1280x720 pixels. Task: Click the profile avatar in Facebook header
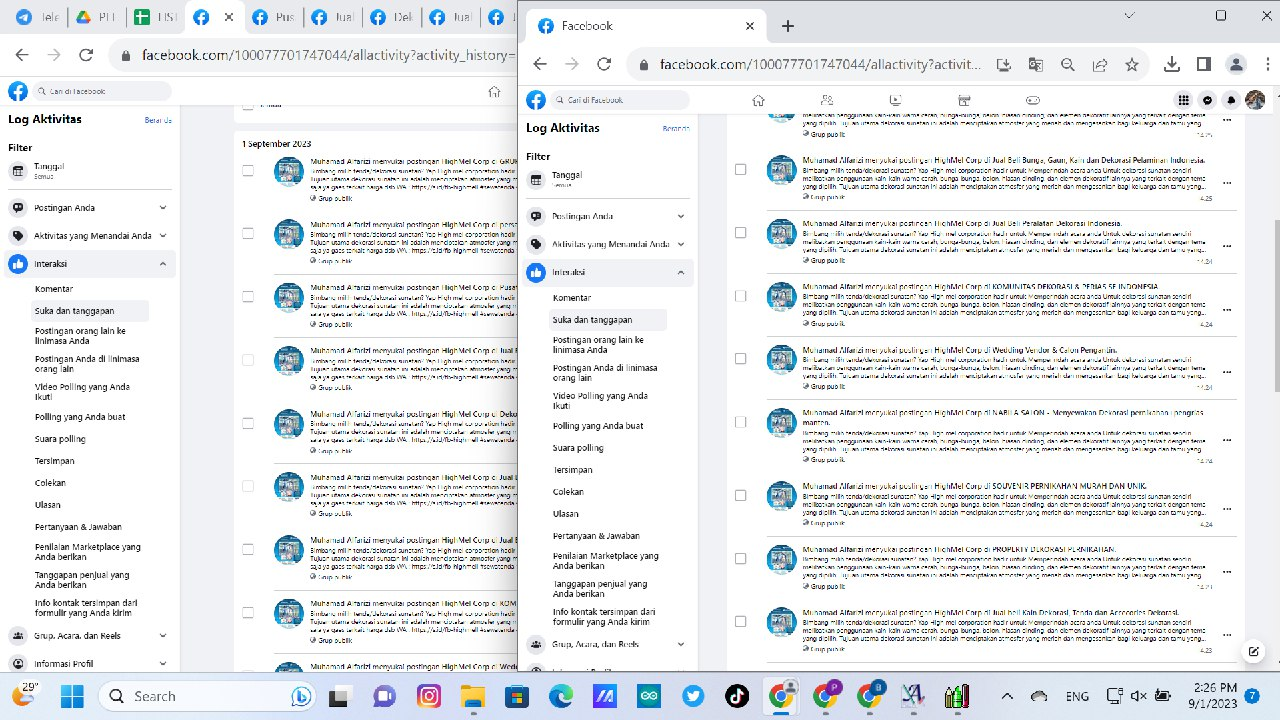[x=1255, y=100]
